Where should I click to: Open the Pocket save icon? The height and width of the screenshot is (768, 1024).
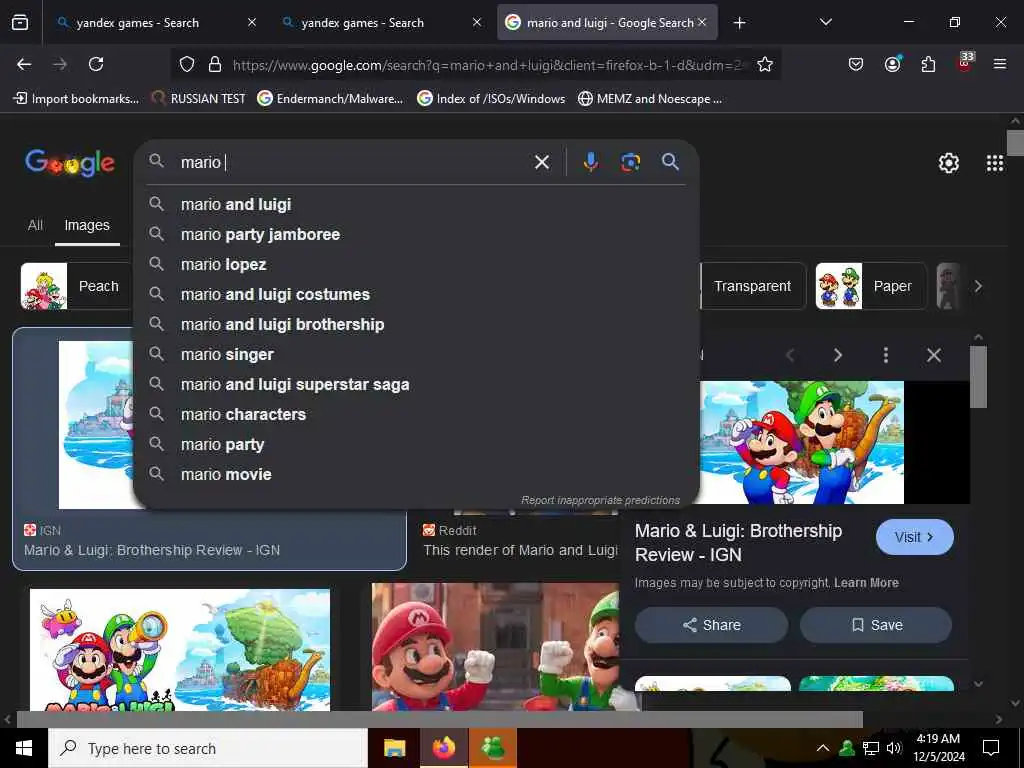(856, 64)
